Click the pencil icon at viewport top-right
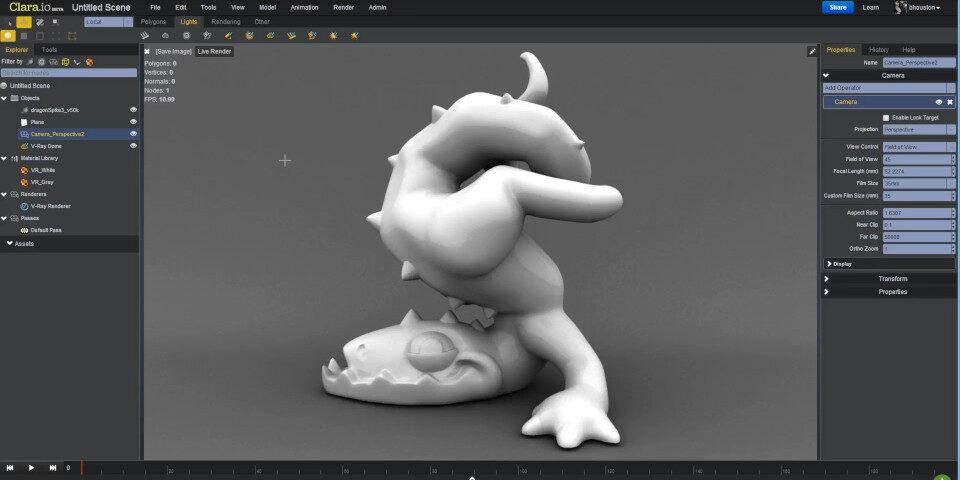The width and height of the screenshot is (960, 480). point(811,51)
